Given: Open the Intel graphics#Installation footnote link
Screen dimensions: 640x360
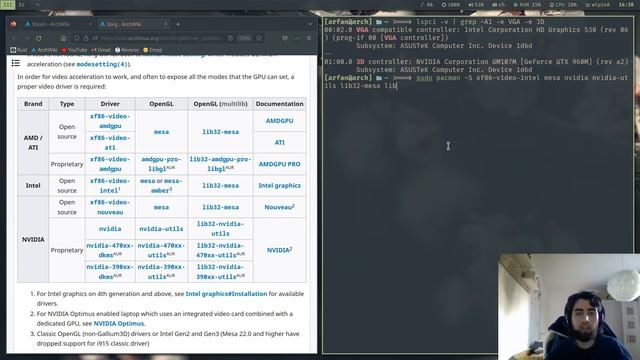Looking at the screenshot, I should pyautogui.click(x=226, y=294).
